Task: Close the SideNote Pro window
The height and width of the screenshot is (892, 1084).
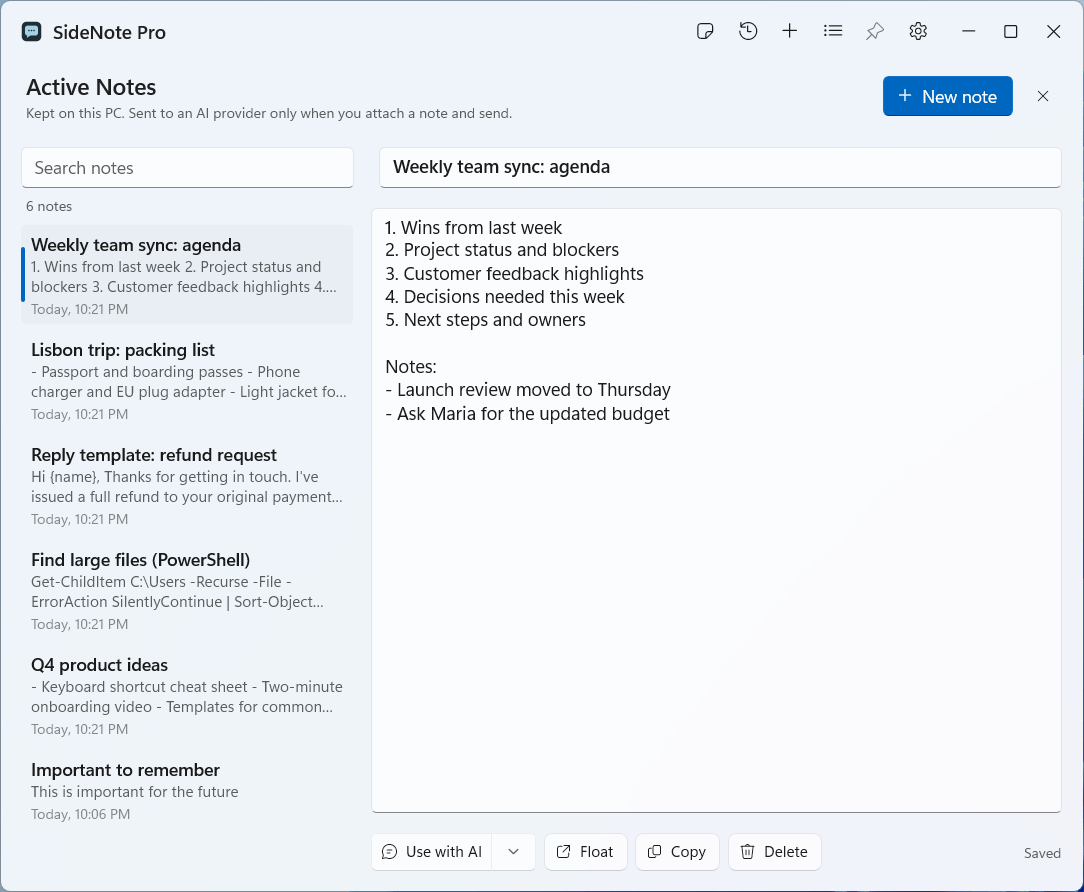Action: click(x=1054, y=32)
